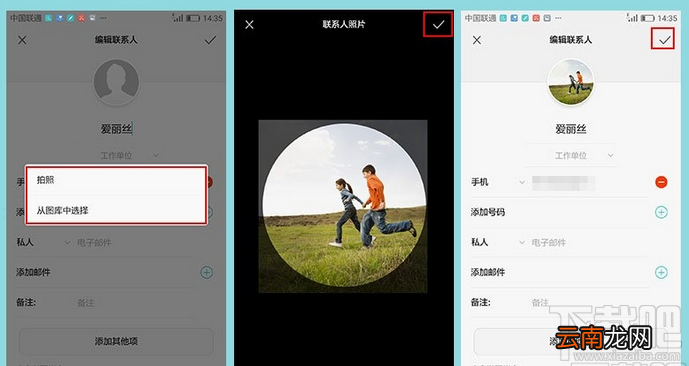Add a number with plus icon beside 添加号码
Image resolution: width=689 pixels, height=366 pixels.
[x=661, y=212]
